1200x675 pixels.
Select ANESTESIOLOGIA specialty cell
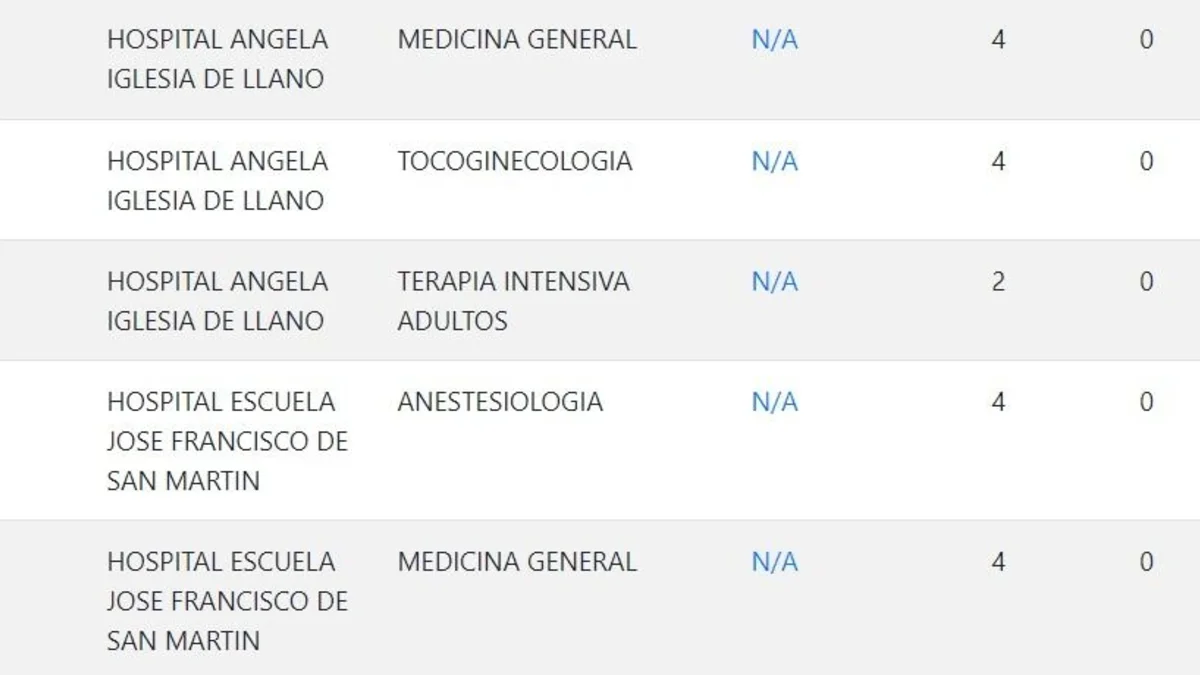coord(500,402)
